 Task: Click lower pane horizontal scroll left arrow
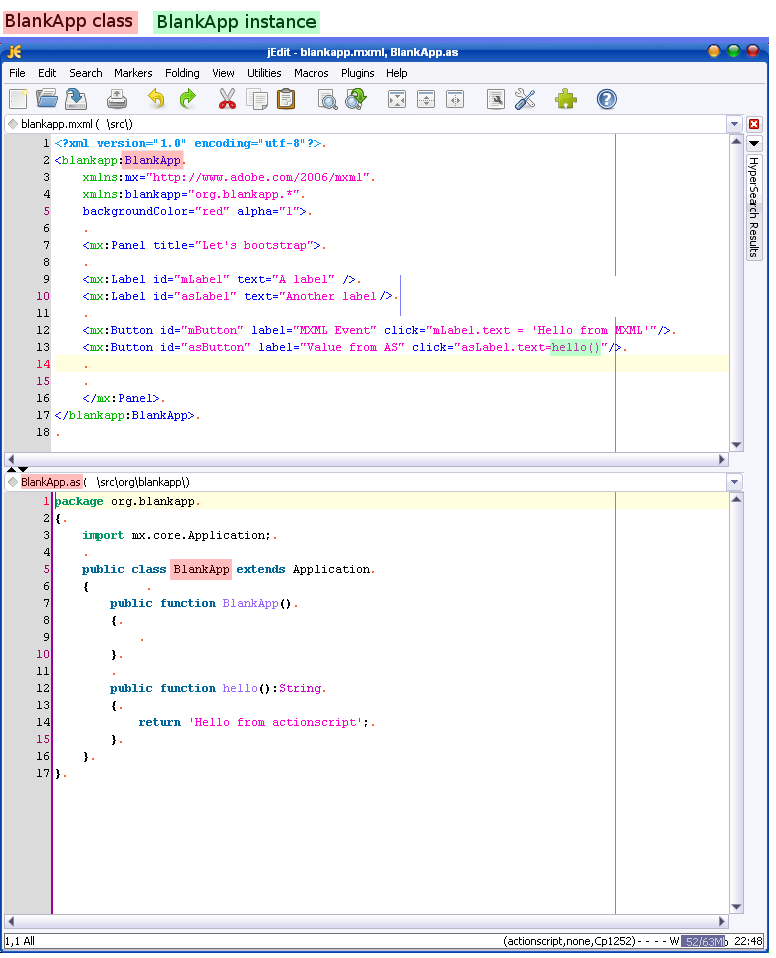coord(10,921)
